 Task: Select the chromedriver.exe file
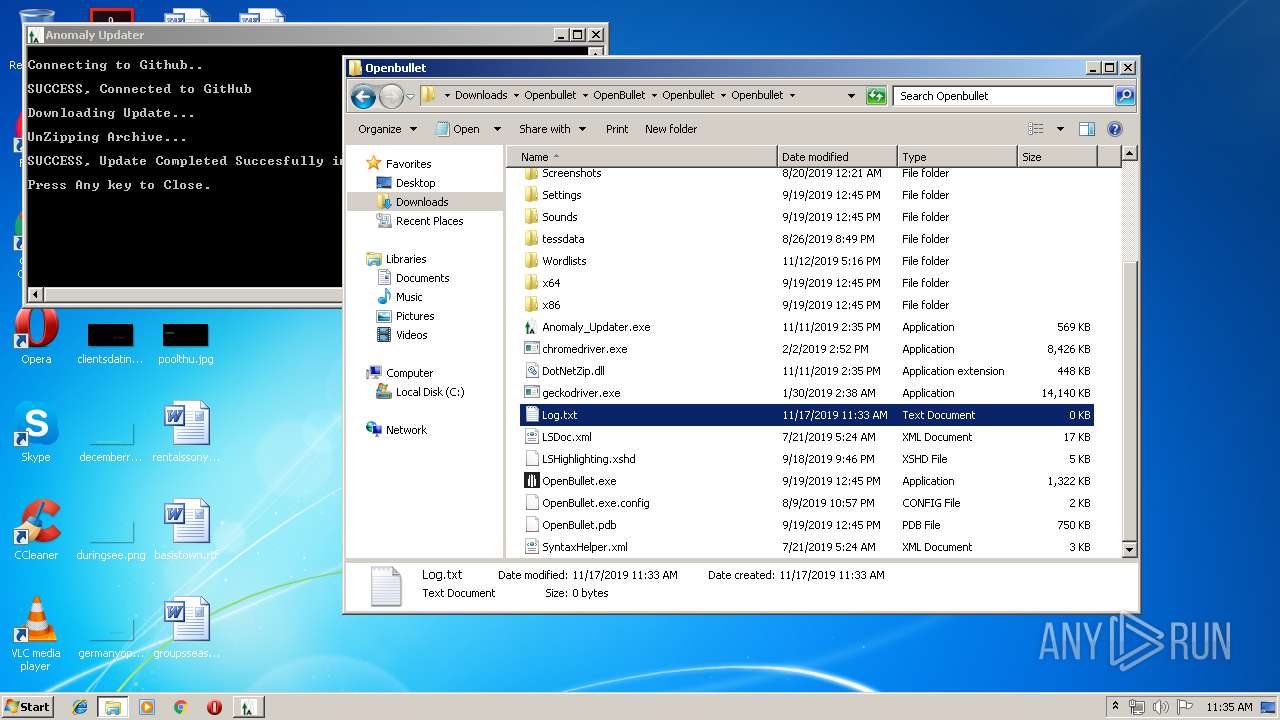click(585, 349)
